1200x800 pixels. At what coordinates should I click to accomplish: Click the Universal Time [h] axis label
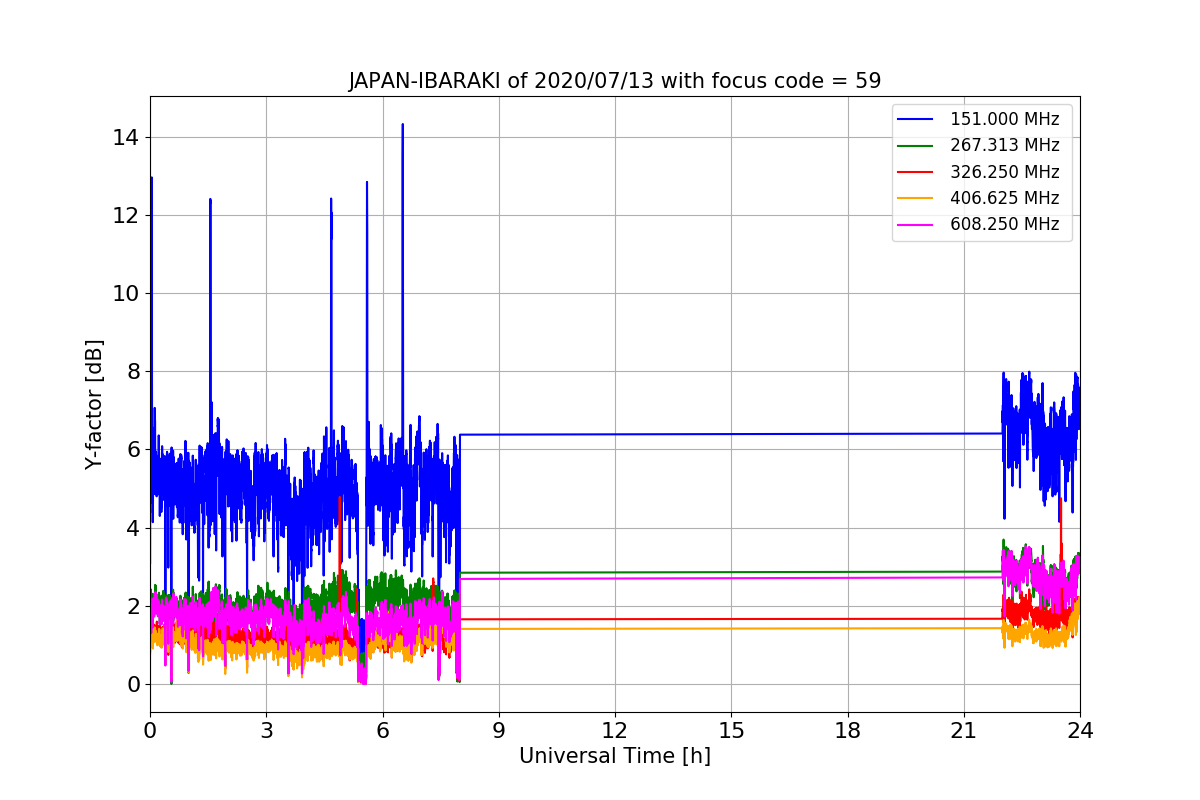tap(615, 756)
